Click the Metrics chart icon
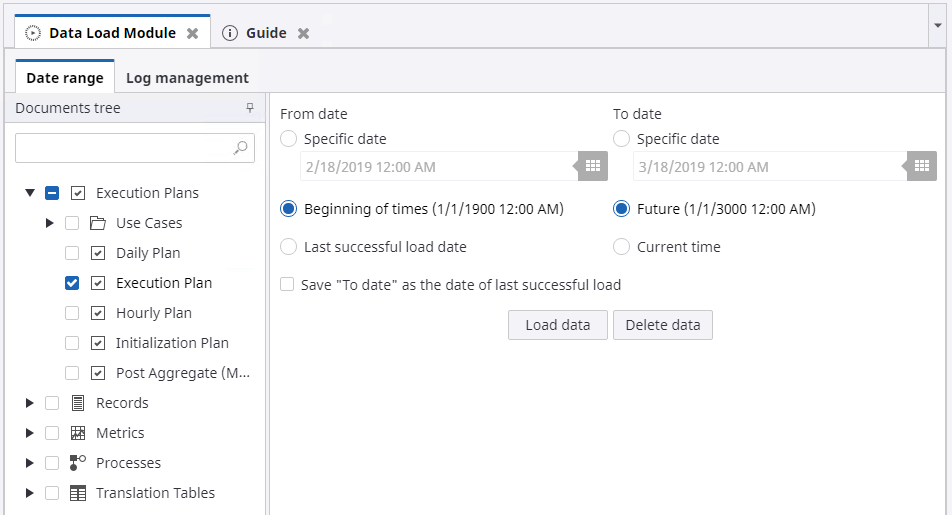The height and width of the screenshot is (515, 952). [78, 433]
